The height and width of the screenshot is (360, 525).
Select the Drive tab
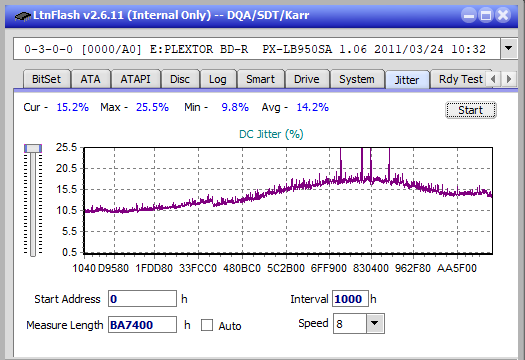(307, 79)
